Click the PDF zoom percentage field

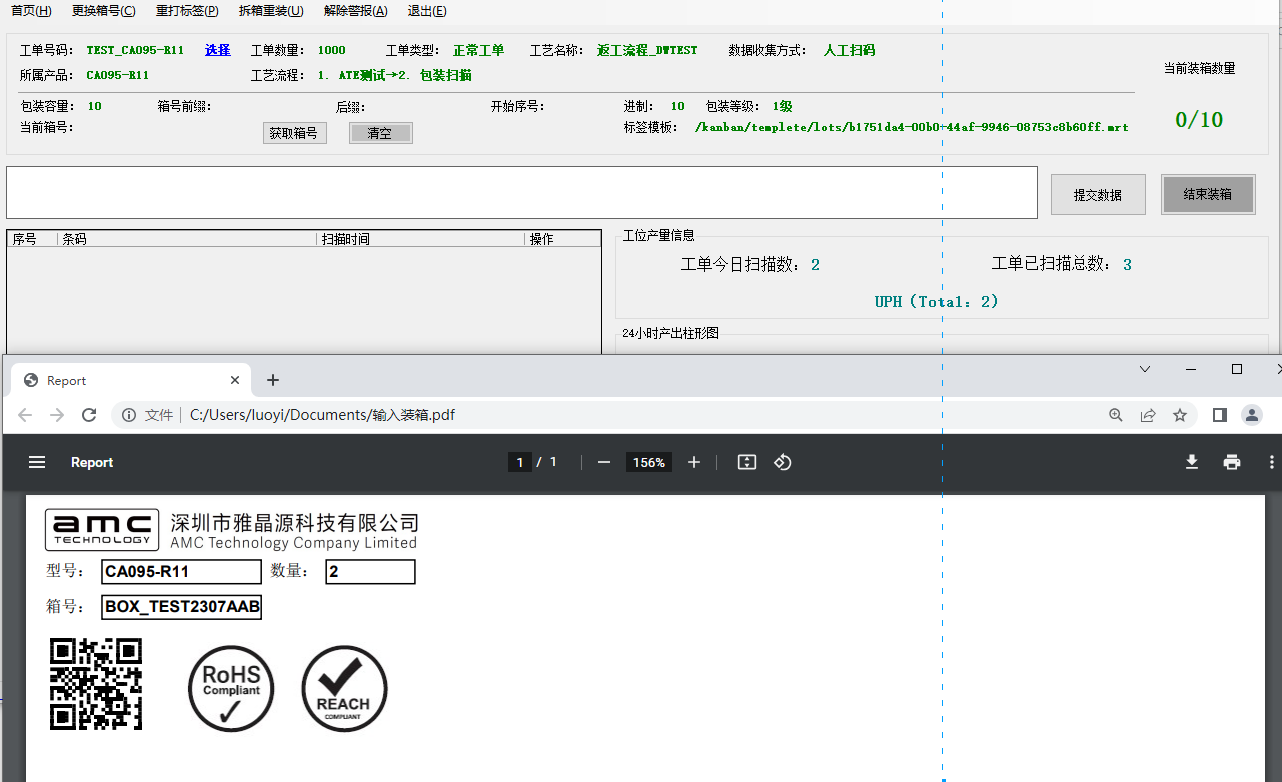click(648, 462)
